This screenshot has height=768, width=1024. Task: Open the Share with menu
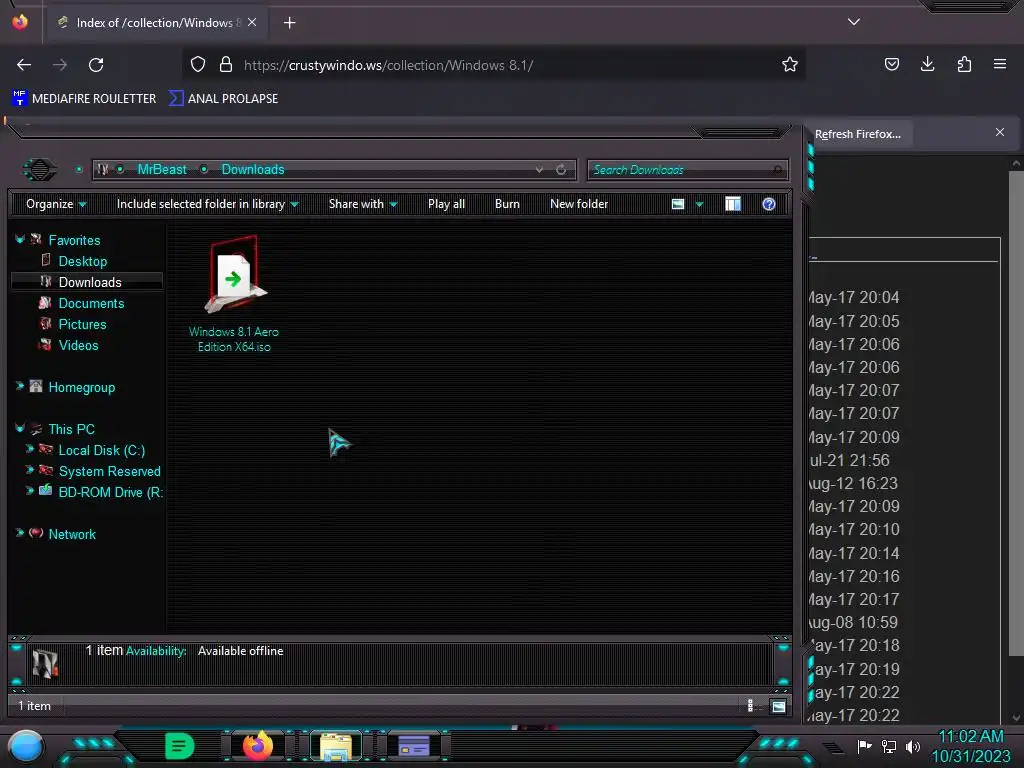[x=363, y=204]
